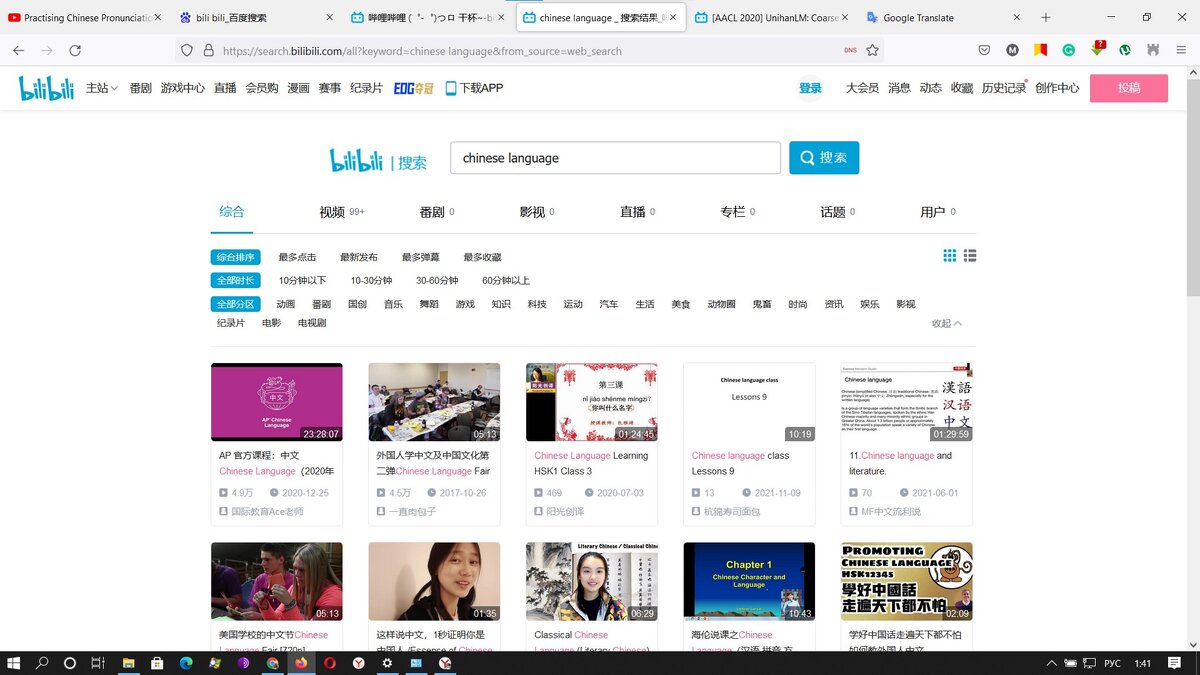
Task: Click the grey M extension icon in toolbar
Action: pyautogui.click(x=1012, y=50)
